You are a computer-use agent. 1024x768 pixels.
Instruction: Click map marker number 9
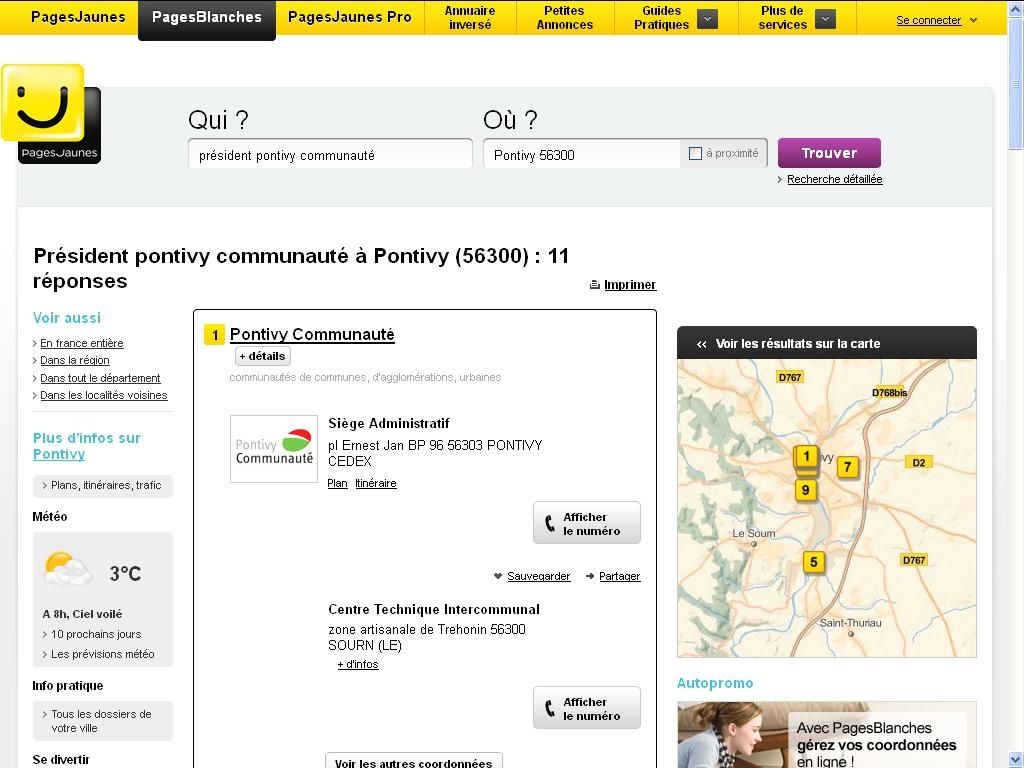pos(806,490)
